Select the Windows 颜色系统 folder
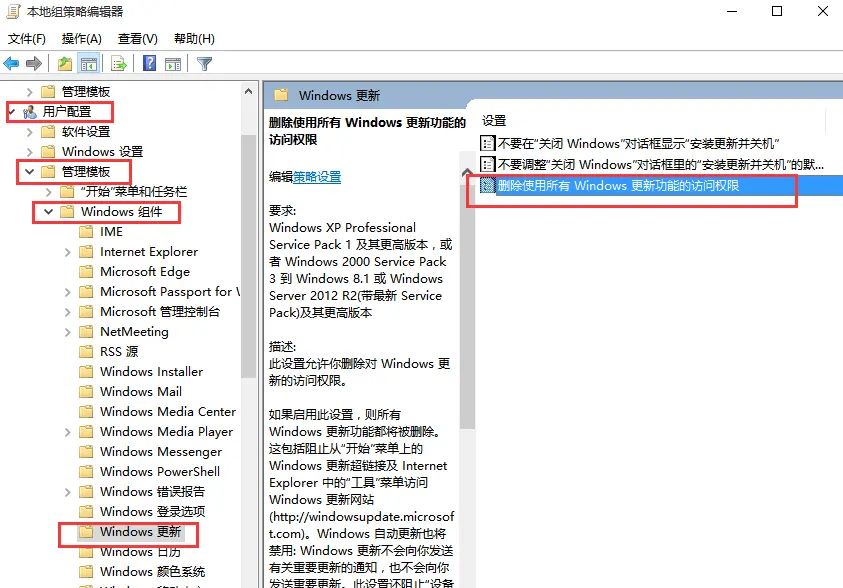This screenshot has height=588, width=843. [x=153, y=571]
